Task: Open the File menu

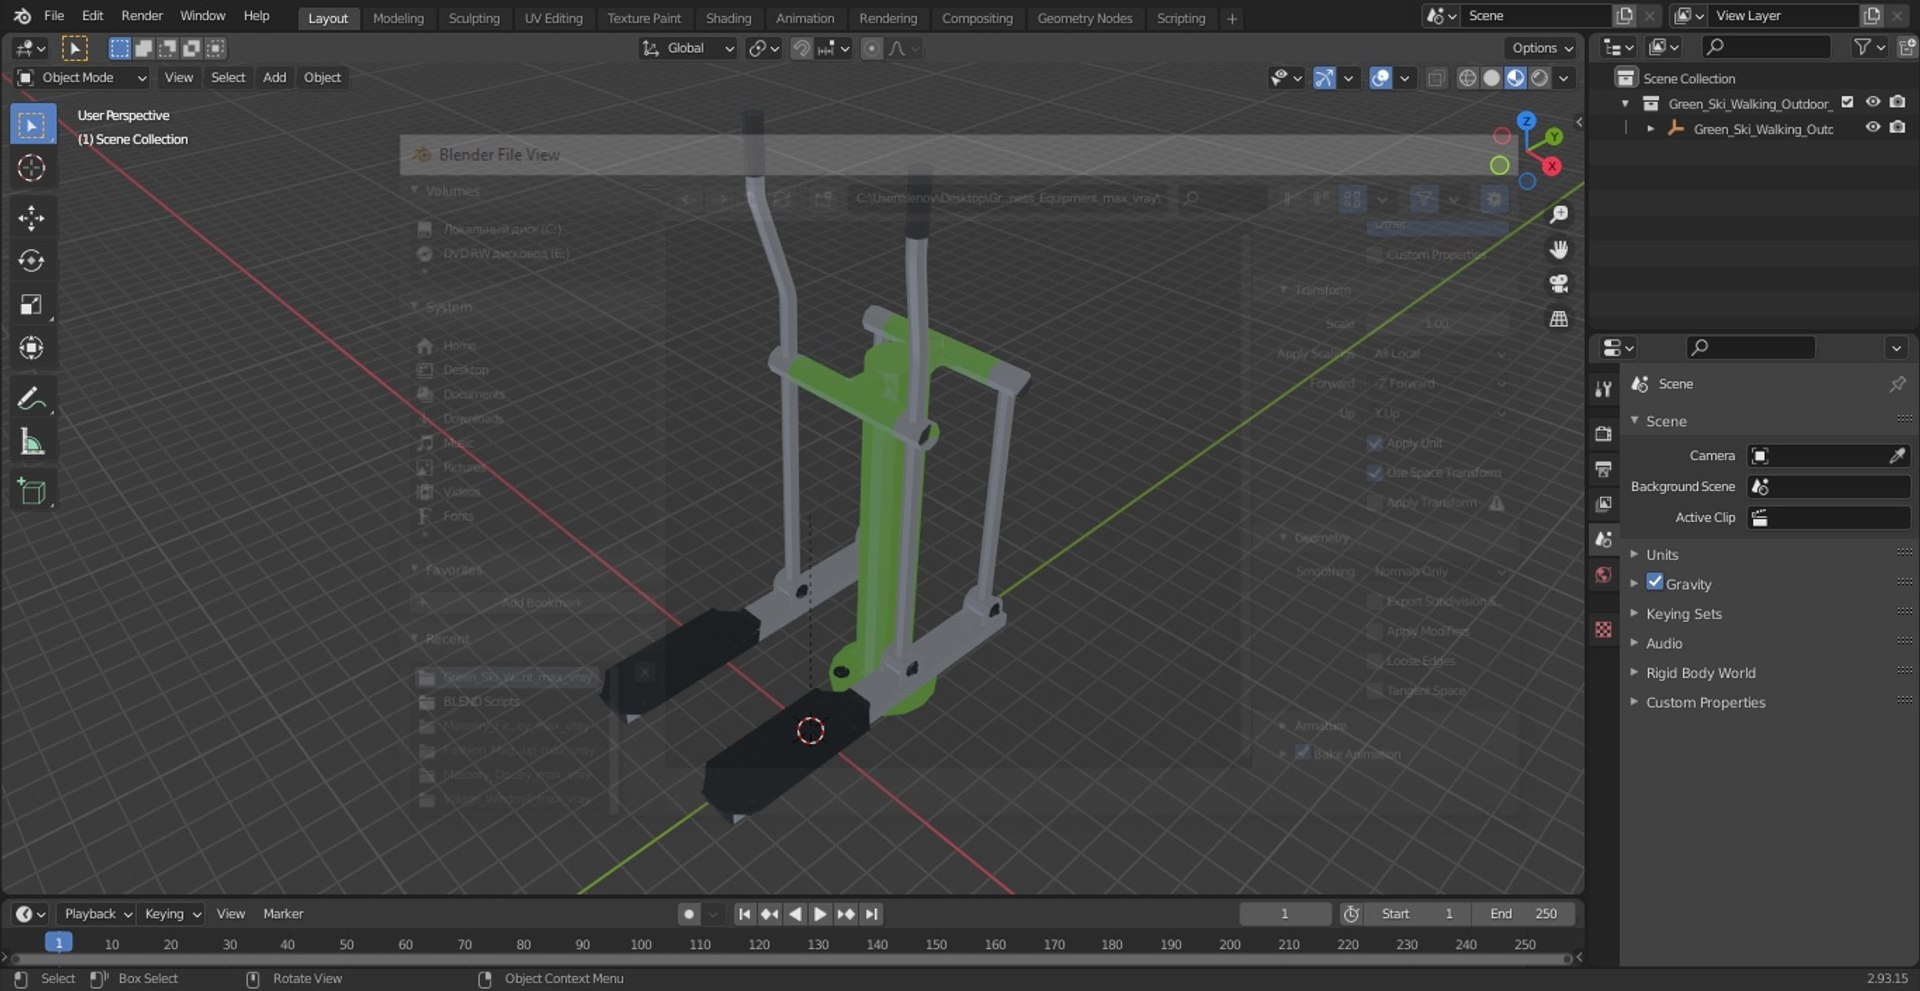Action: [x=54, y=16]
